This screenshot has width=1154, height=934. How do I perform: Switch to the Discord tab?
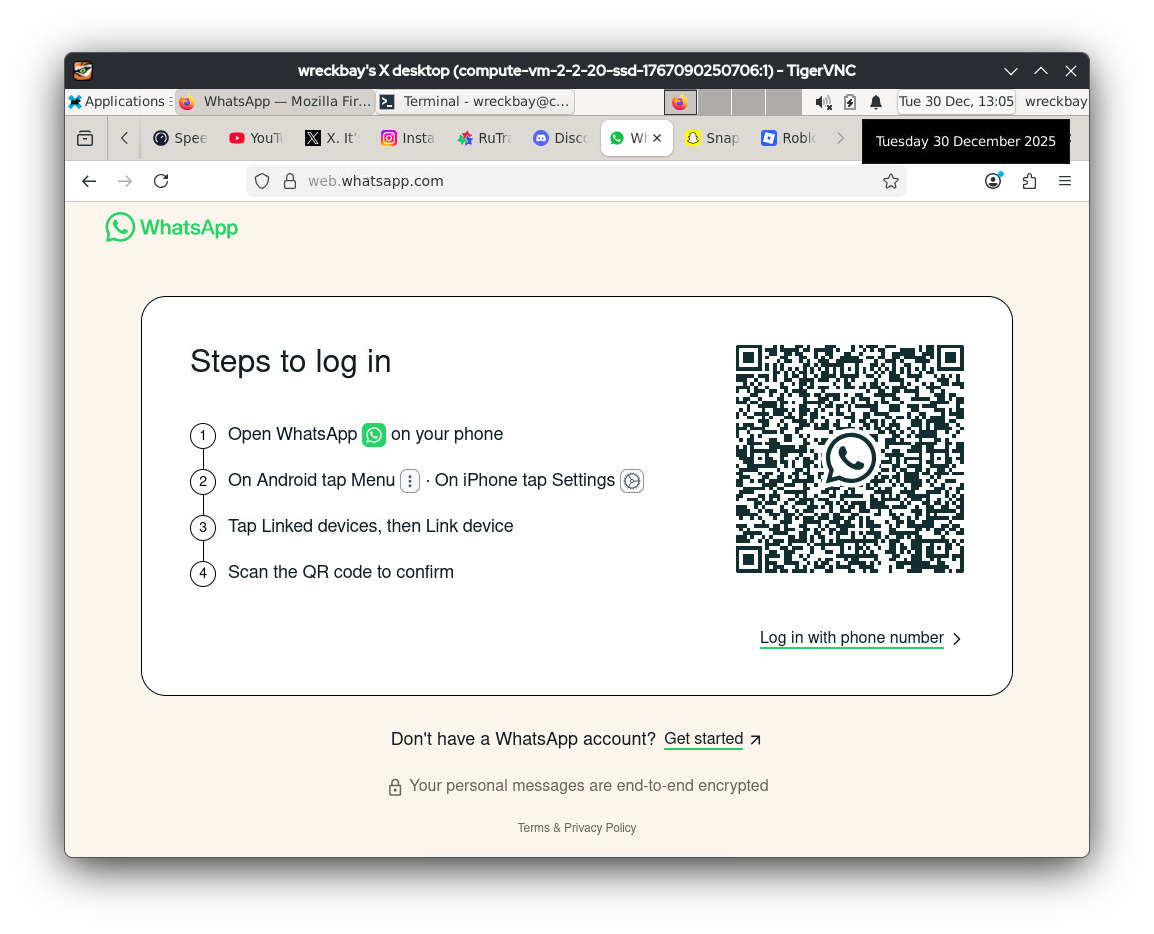560,138
